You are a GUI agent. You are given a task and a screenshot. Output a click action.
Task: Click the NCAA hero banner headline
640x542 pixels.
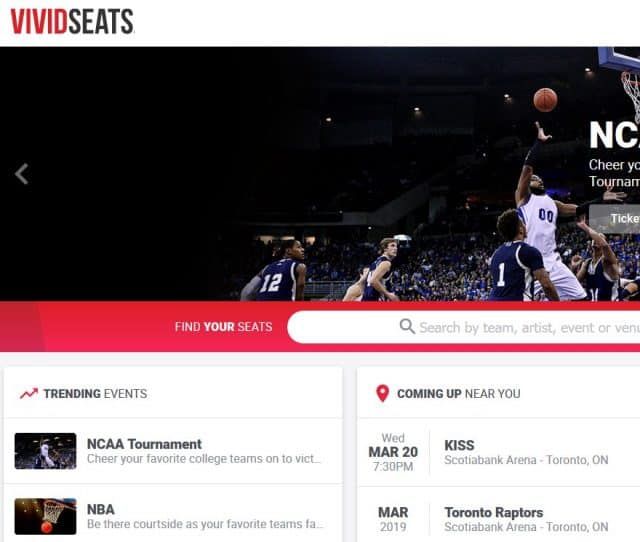click(x=615, y=136)
